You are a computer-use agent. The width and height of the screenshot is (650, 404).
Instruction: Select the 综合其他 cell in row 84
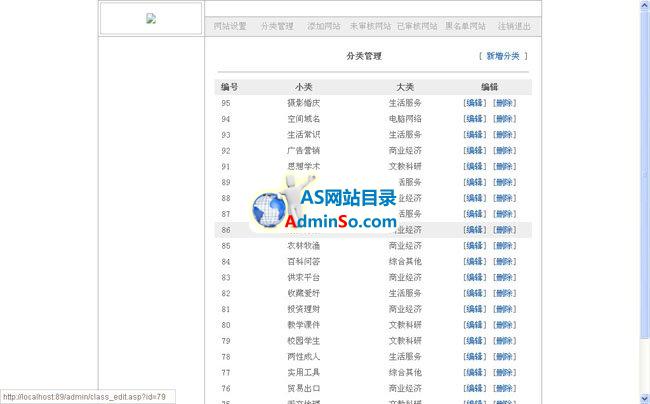[x=405, y=261]
